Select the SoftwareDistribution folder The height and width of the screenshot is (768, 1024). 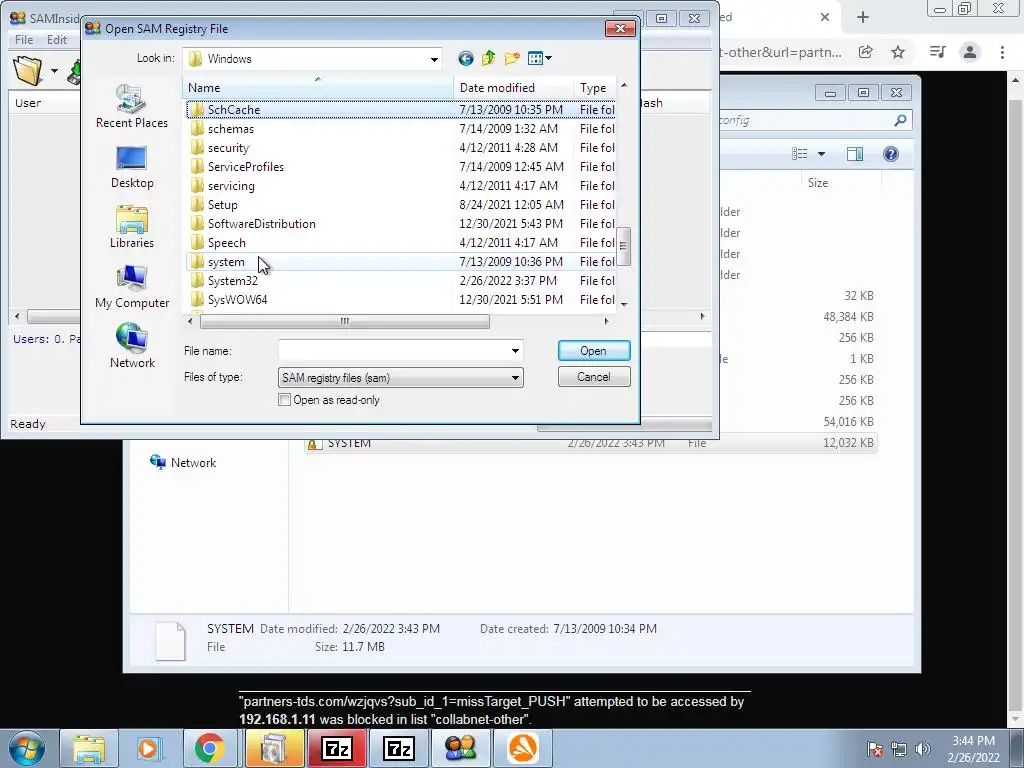[400, 224]
